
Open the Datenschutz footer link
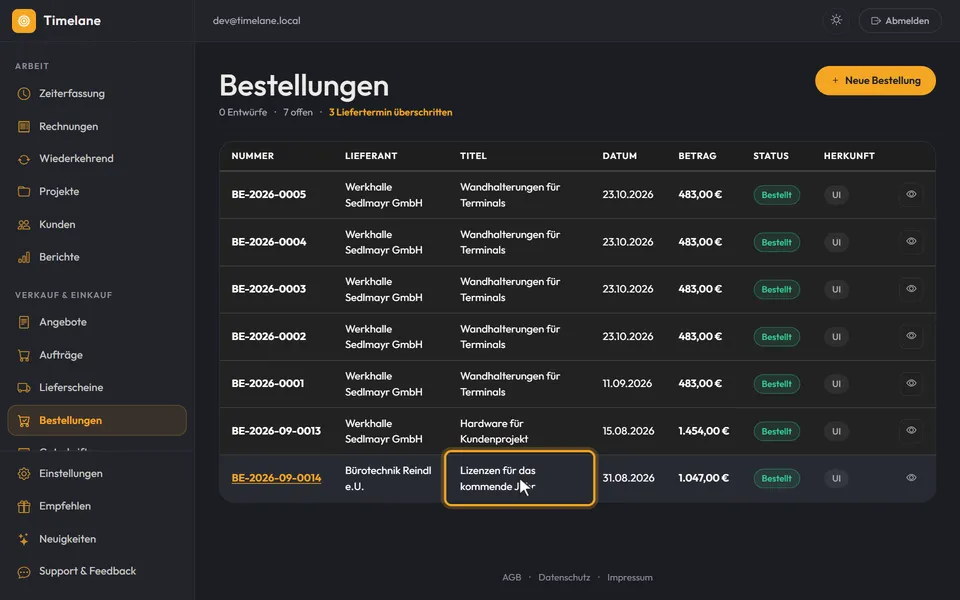pyautogui.click(x=564, y=577)
